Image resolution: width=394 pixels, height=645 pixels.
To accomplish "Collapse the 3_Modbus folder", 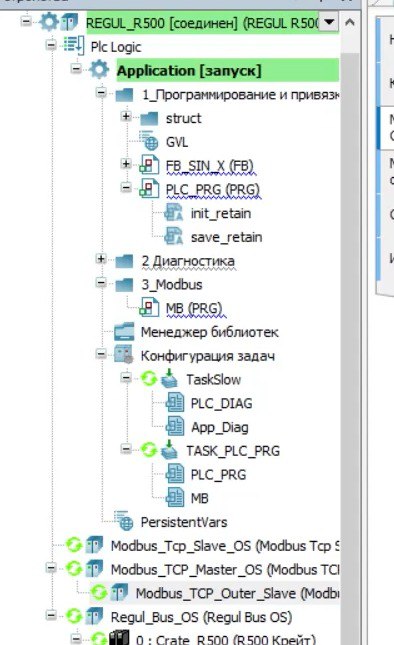I will tap(101, 283).
